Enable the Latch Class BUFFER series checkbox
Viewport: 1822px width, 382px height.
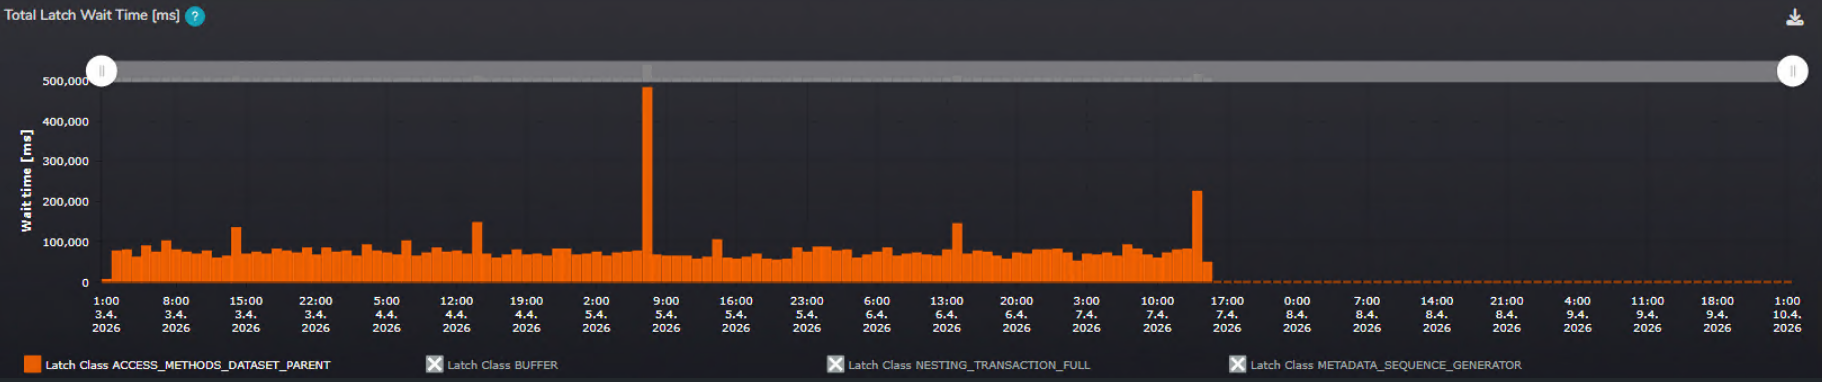[x=434, y=364]
